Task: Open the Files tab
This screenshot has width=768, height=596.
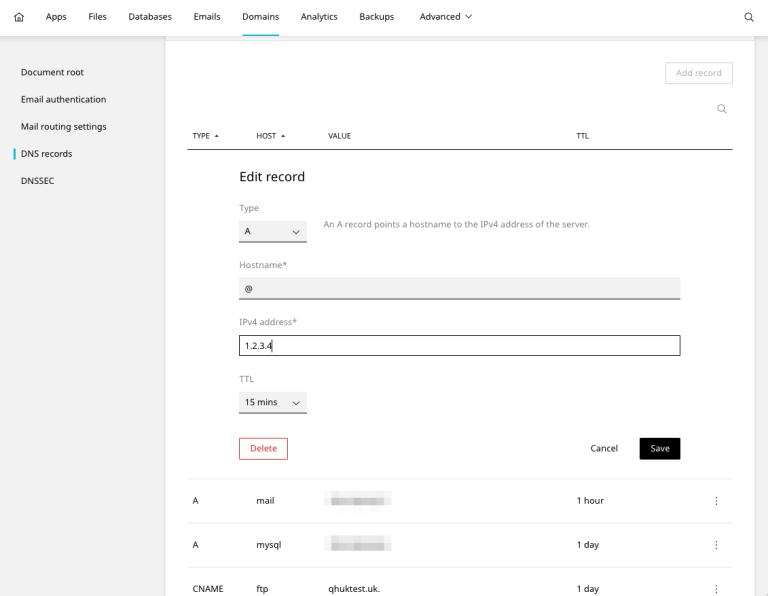Action: tap(97, 17)
